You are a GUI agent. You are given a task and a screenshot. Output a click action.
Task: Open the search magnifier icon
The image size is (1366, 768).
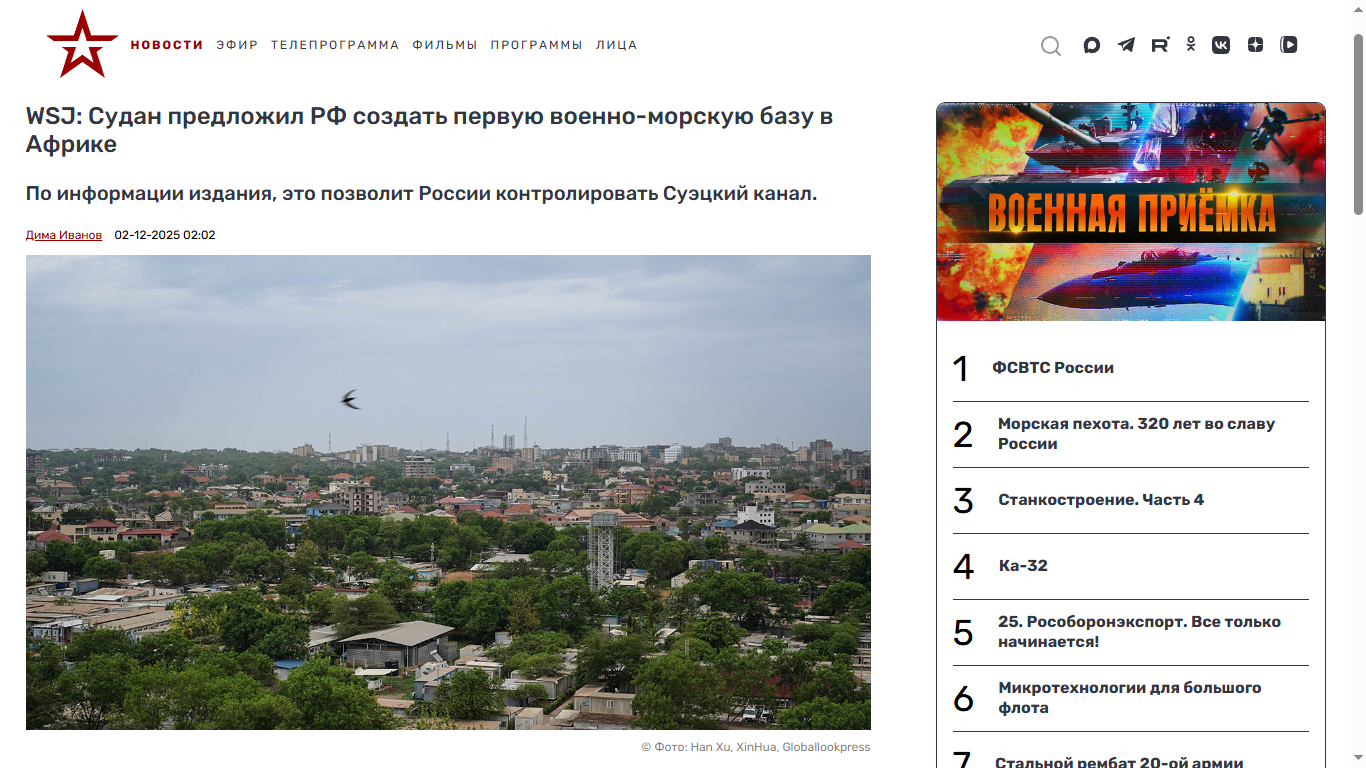[x=1050, y=45]
